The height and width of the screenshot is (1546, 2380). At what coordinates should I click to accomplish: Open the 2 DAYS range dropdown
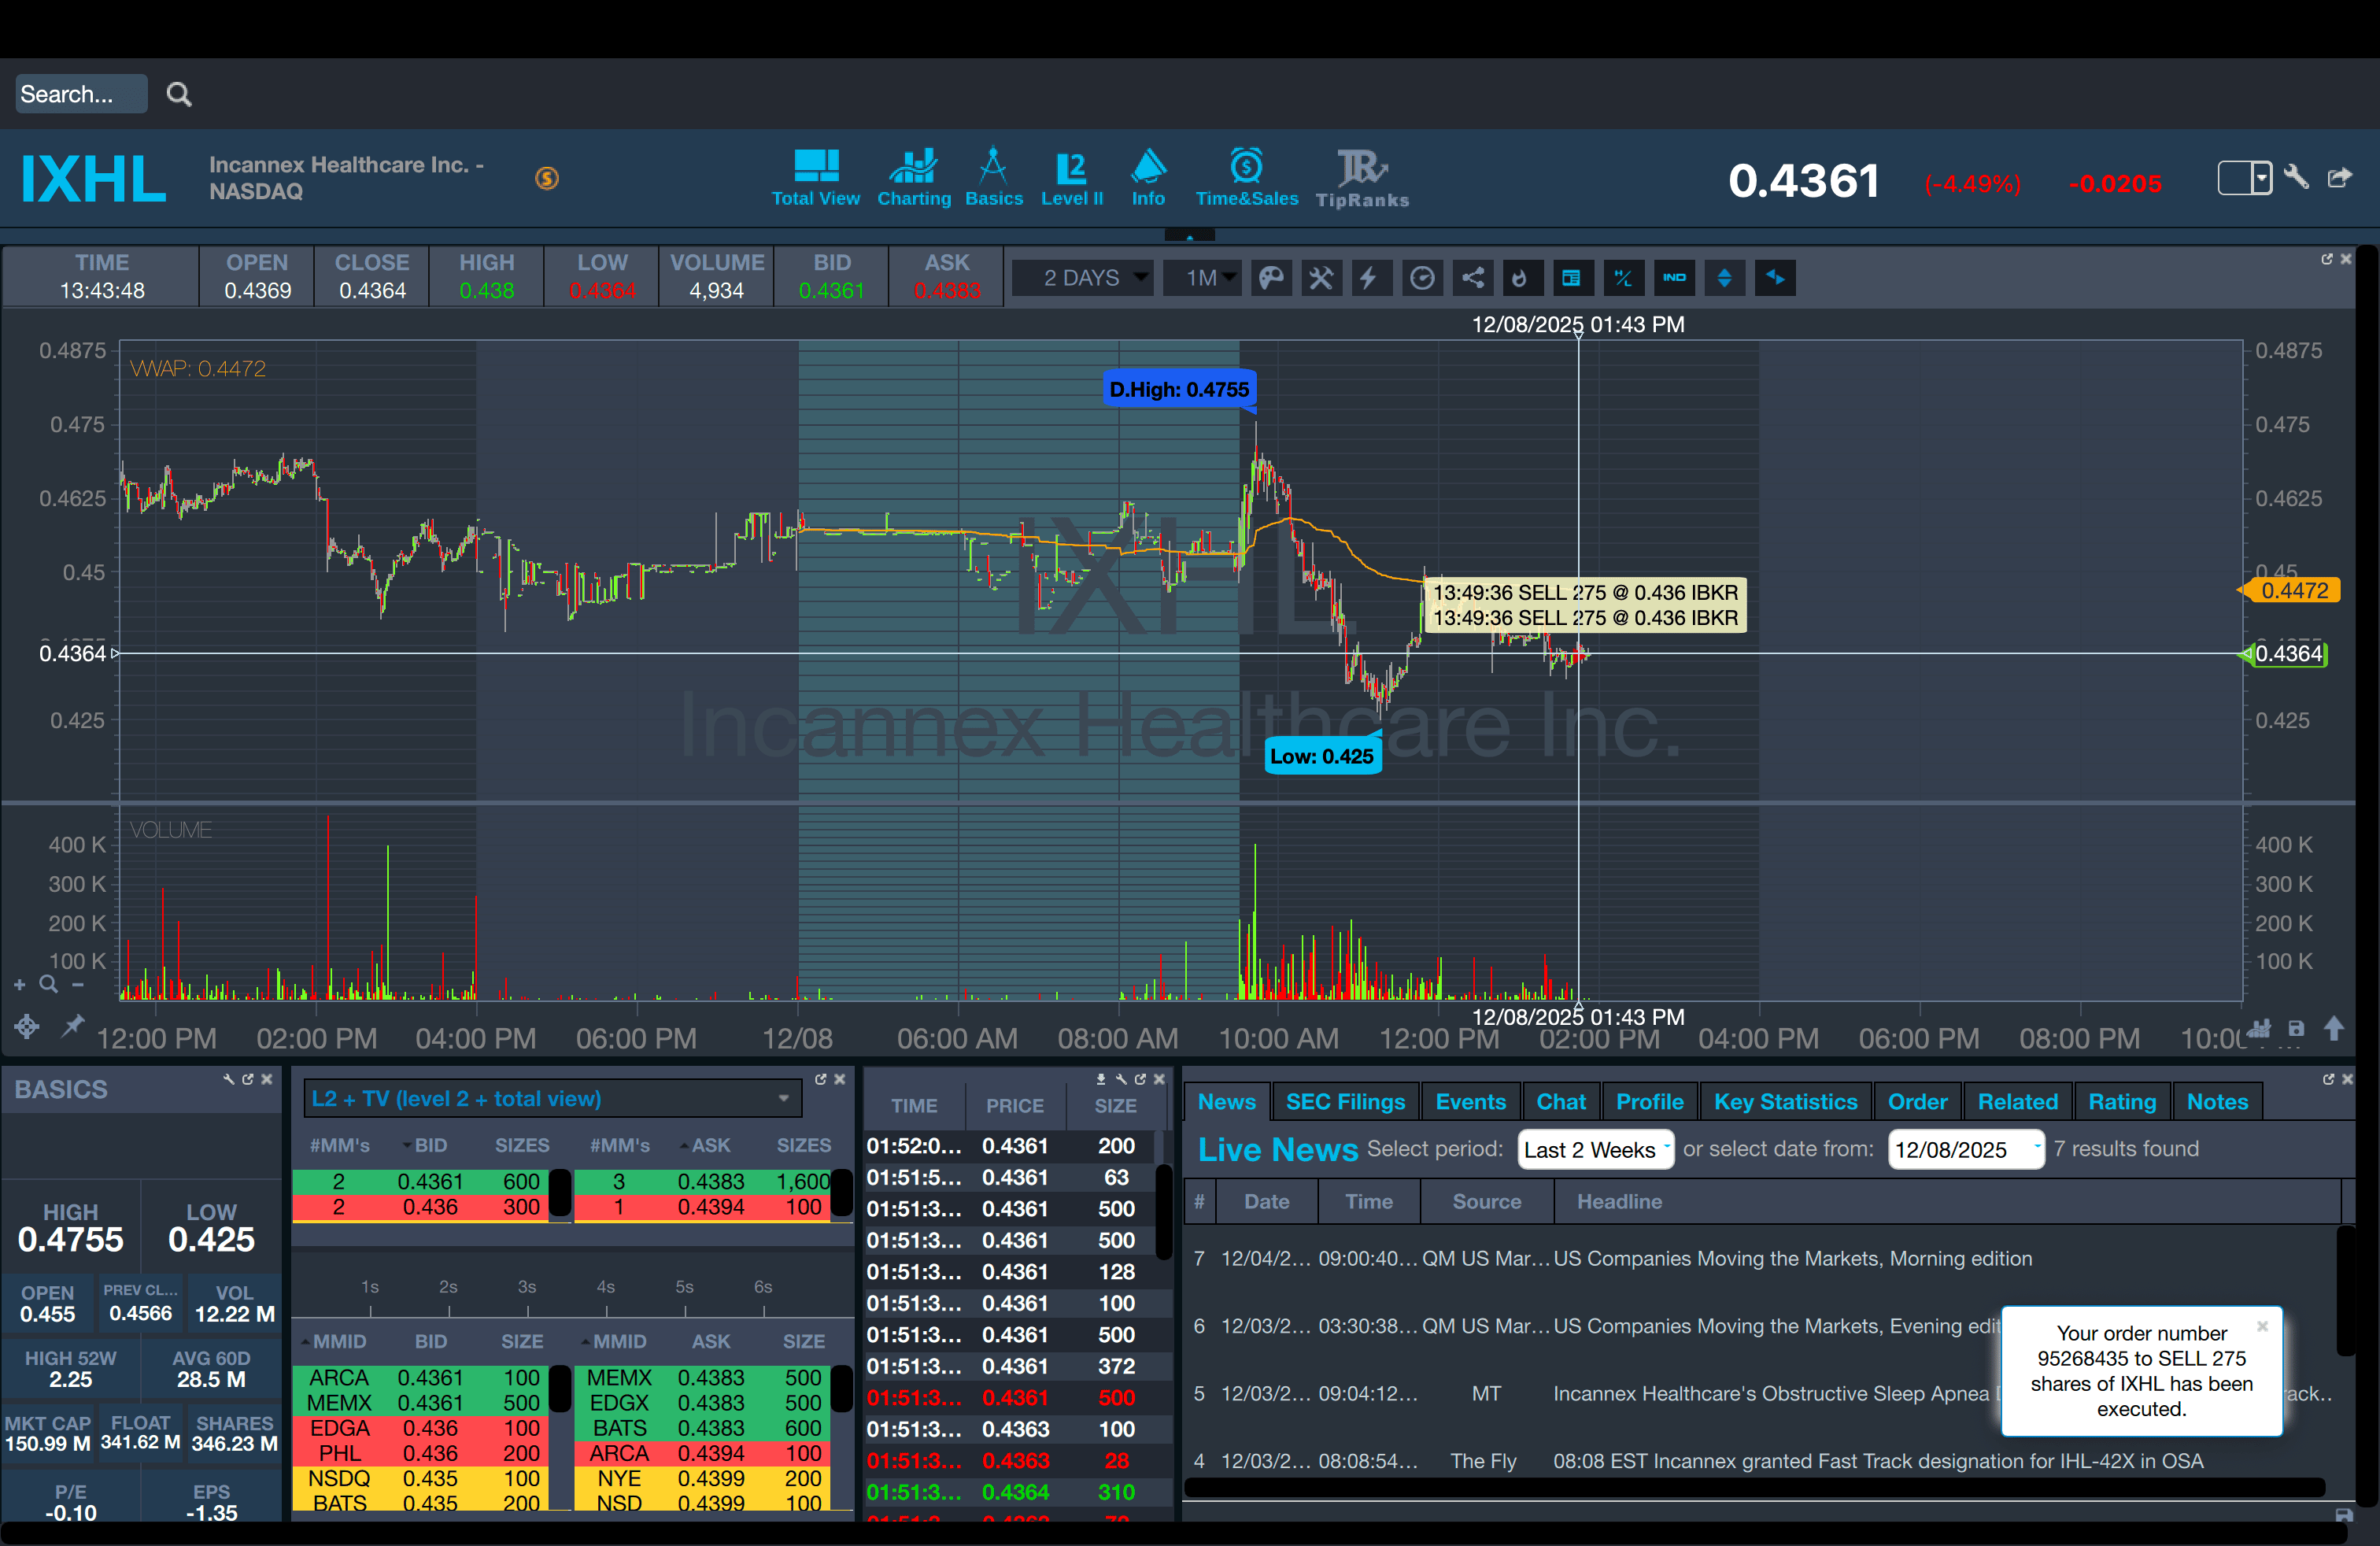pos(1084,278)
